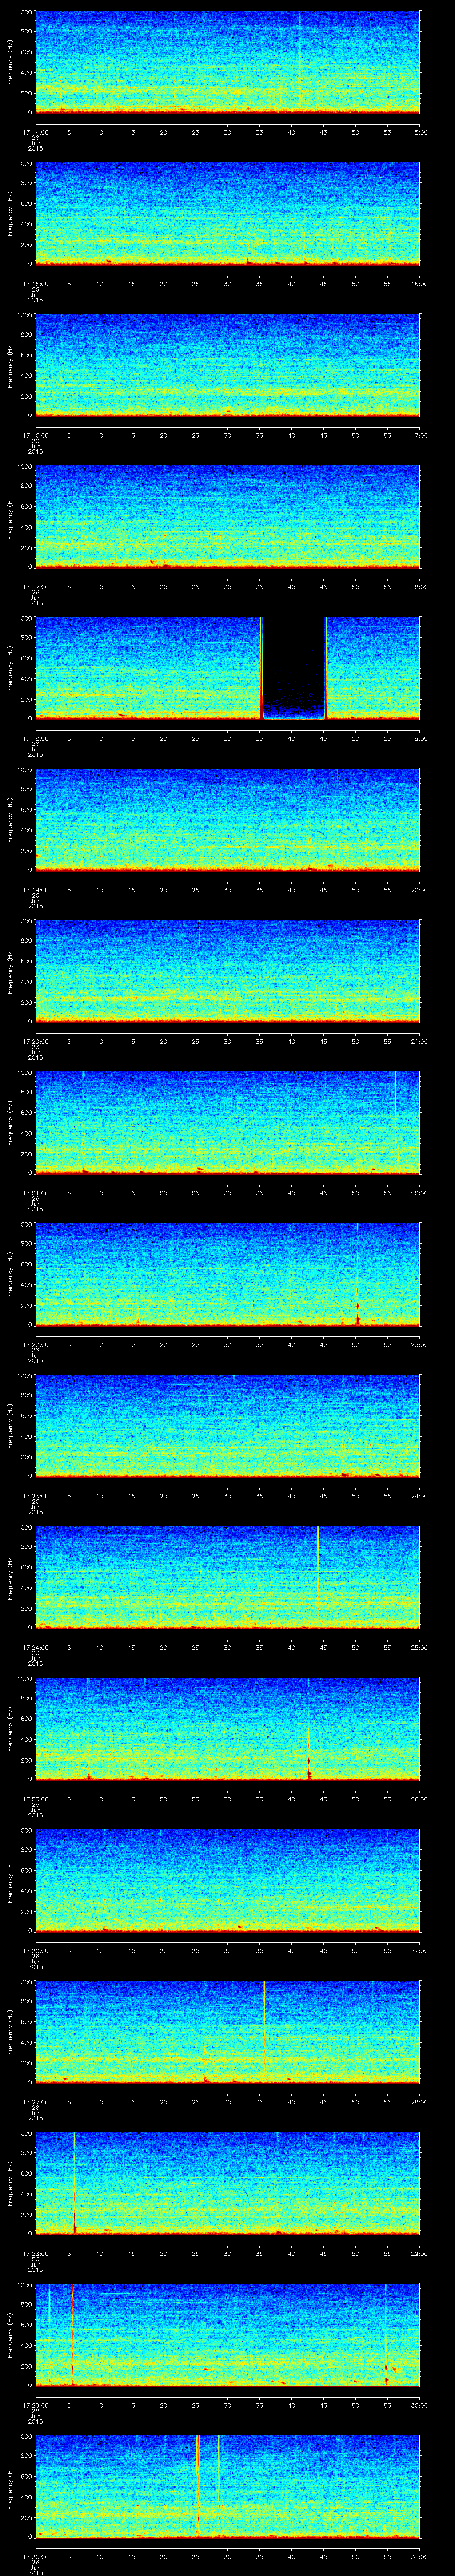This screenshot has width=455, height=2576.
Task: Select the spectrogram plot beginning at 17:17:00
Action: (x=227, y=517)
